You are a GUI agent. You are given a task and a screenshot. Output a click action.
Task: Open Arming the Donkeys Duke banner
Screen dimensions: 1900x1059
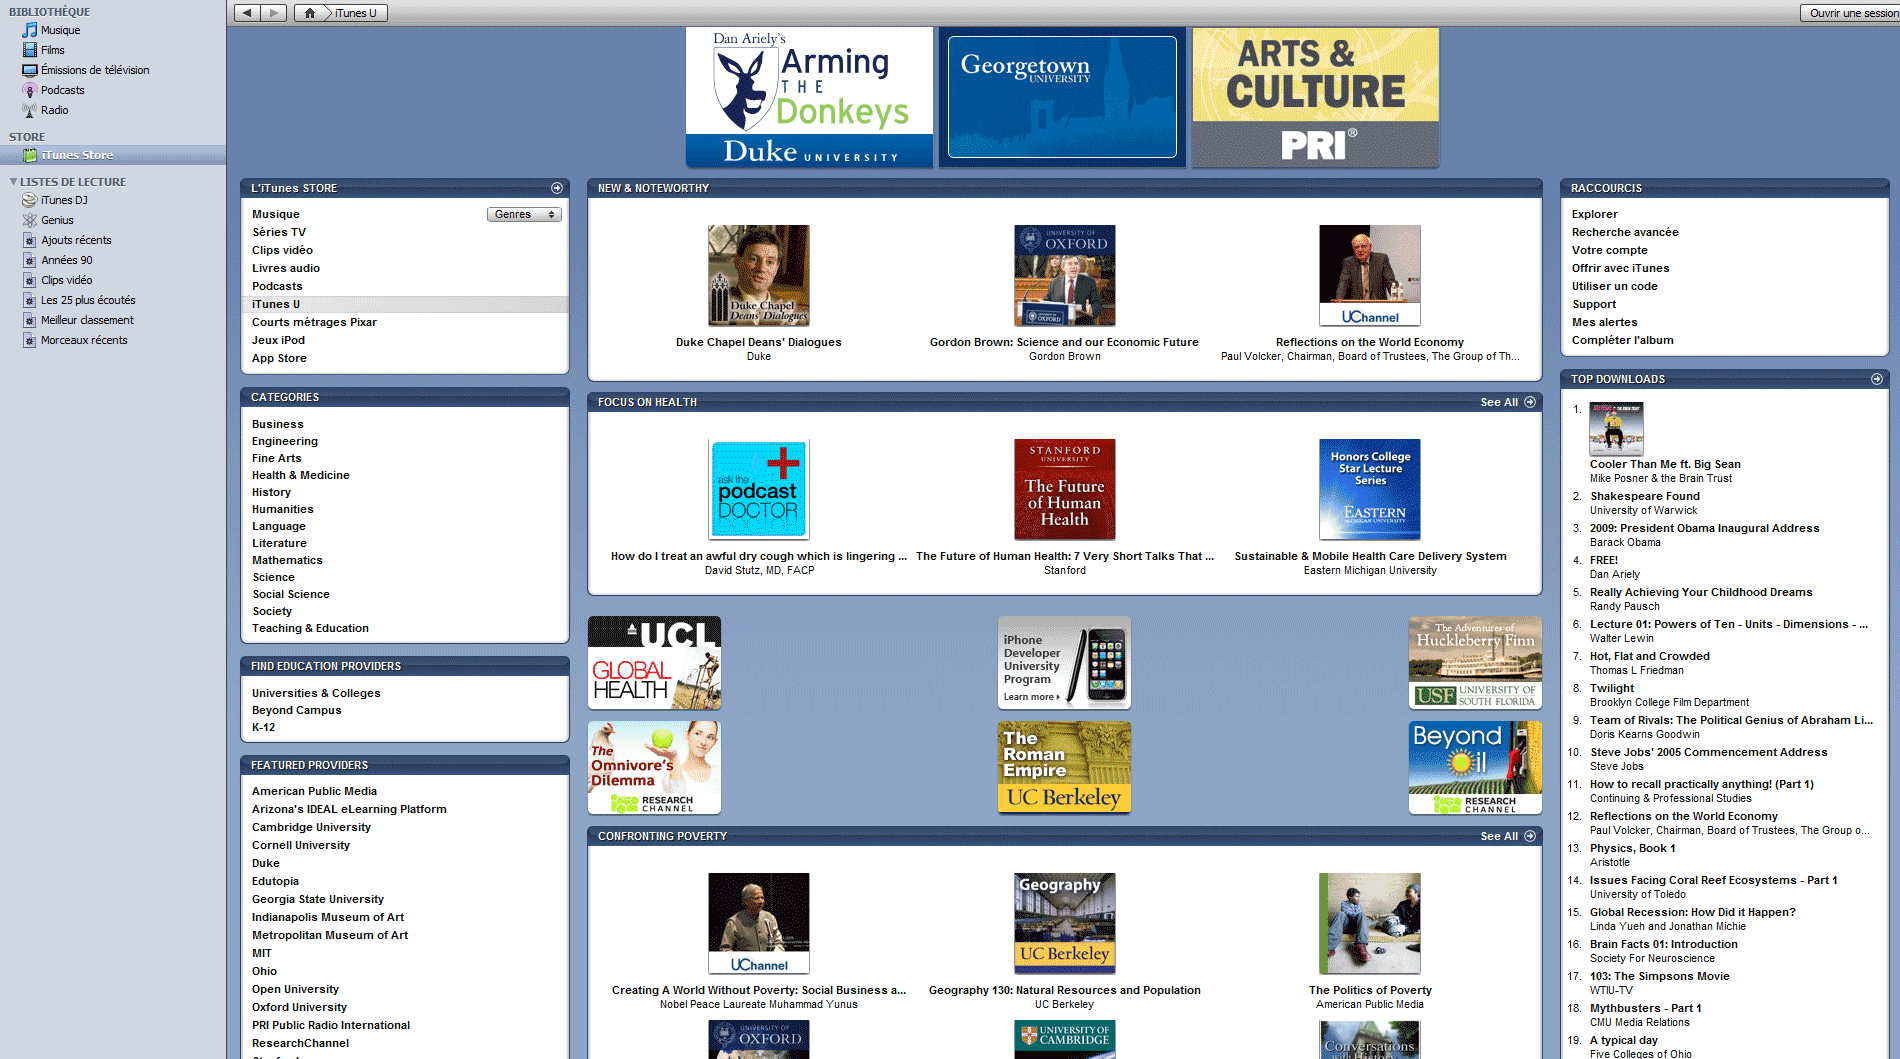tap(809, 97)
